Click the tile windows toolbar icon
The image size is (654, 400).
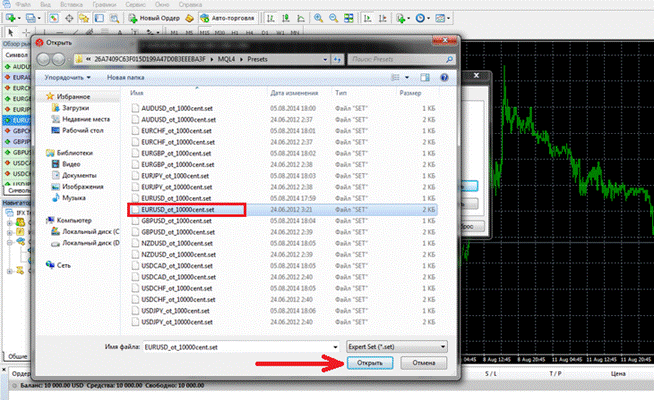[x=349, y=18]
